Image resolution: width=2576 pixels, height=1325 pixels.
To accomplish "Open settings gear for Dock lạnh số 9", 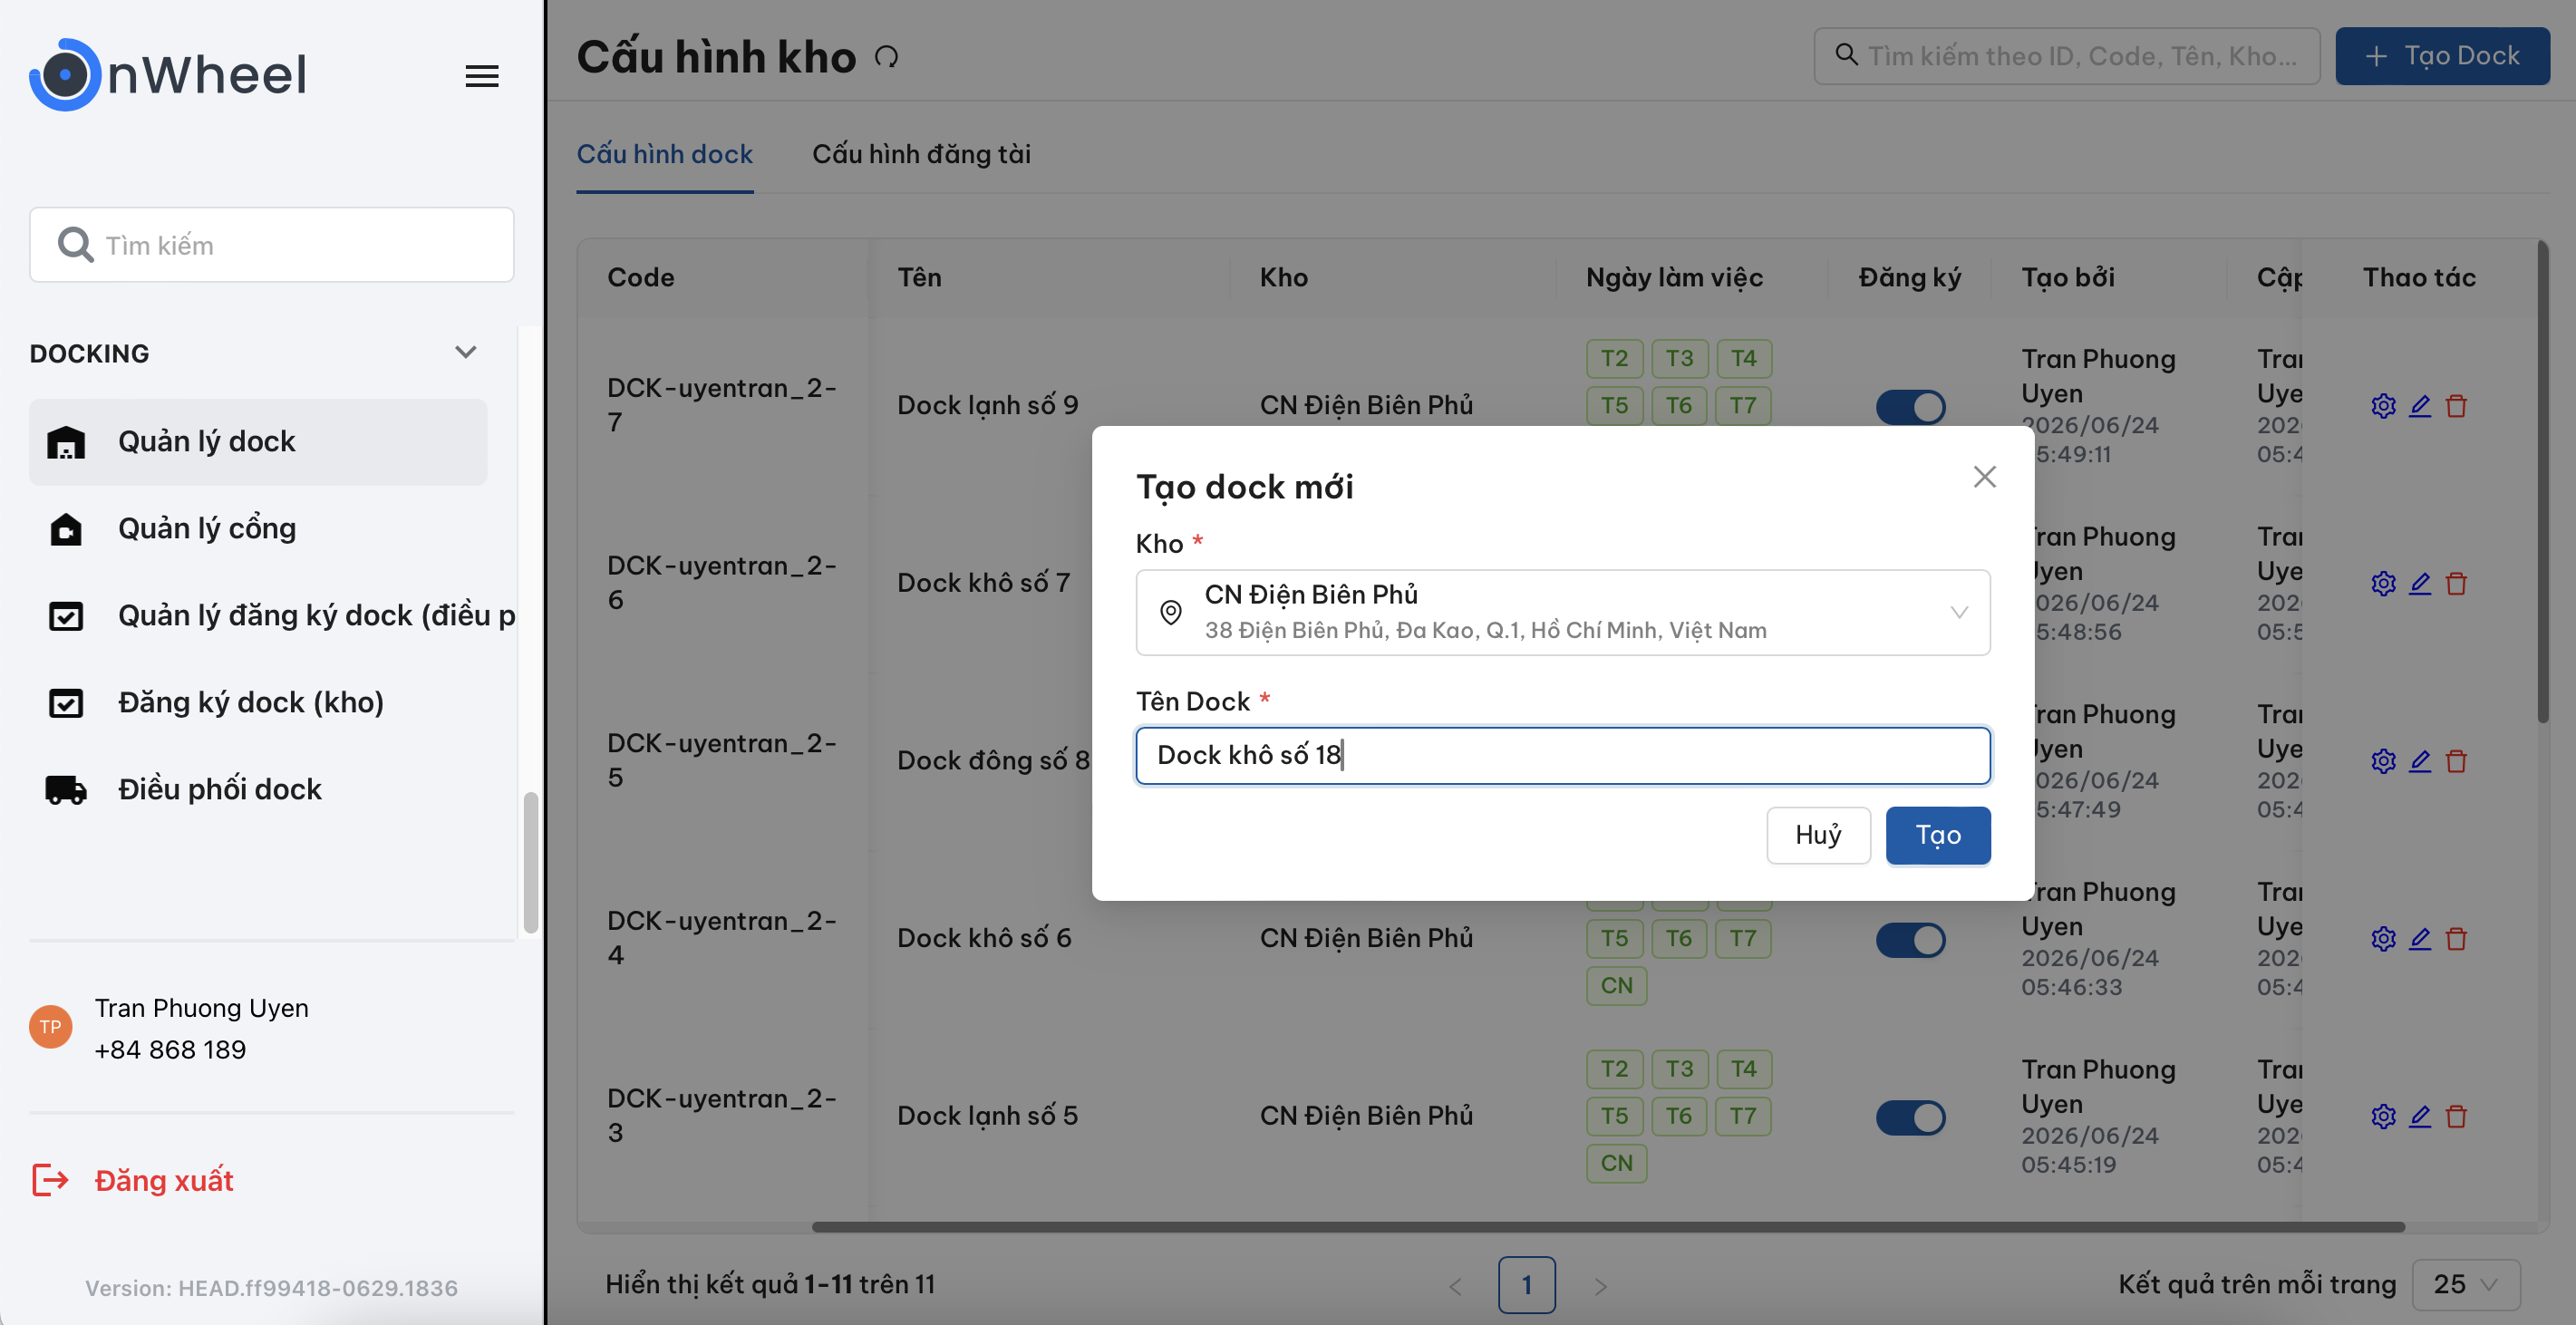I will pyautogui.click(x=2383, y=406).
